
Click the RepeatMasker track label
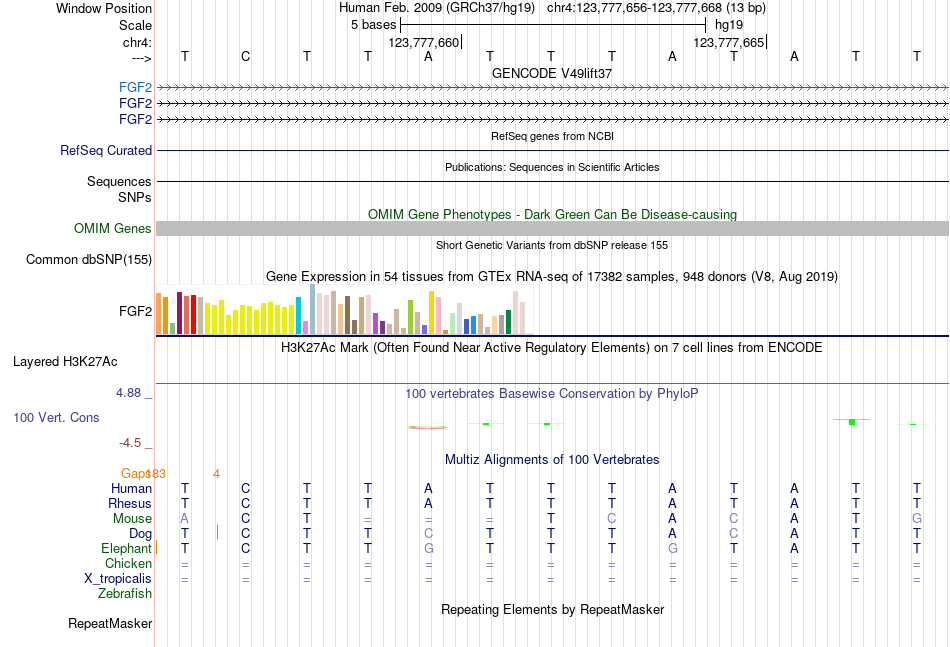(x=110, y=623)
